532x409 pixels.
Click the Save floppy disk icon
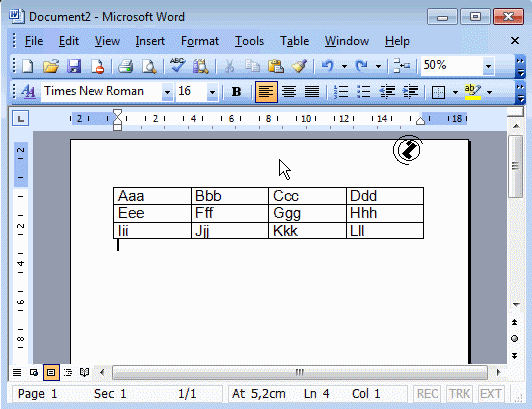click(x=74, y=66)
